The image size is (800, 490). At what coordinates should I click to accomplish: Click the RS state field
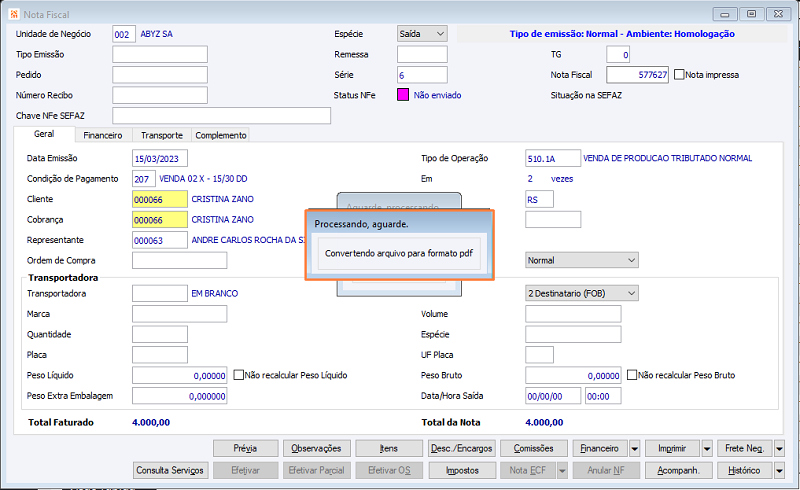[x=539, y=199]
